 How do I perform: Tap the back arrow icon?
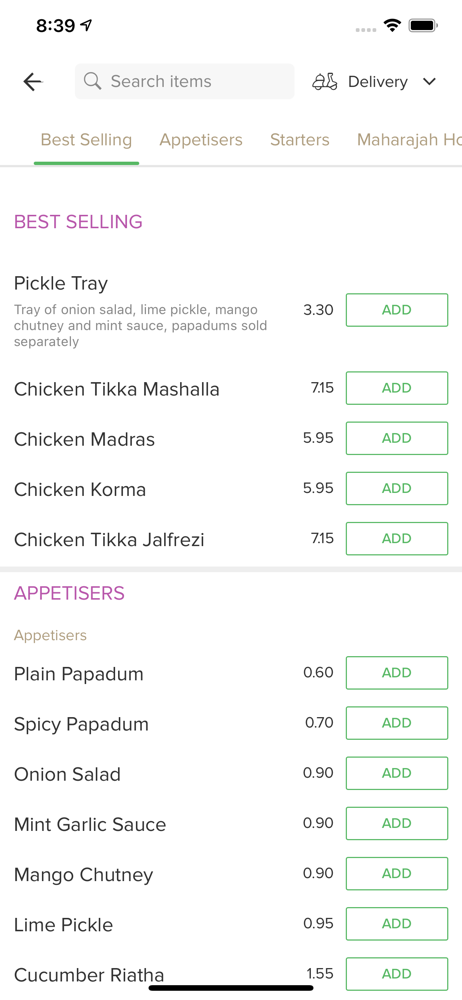tap(33, 82)
